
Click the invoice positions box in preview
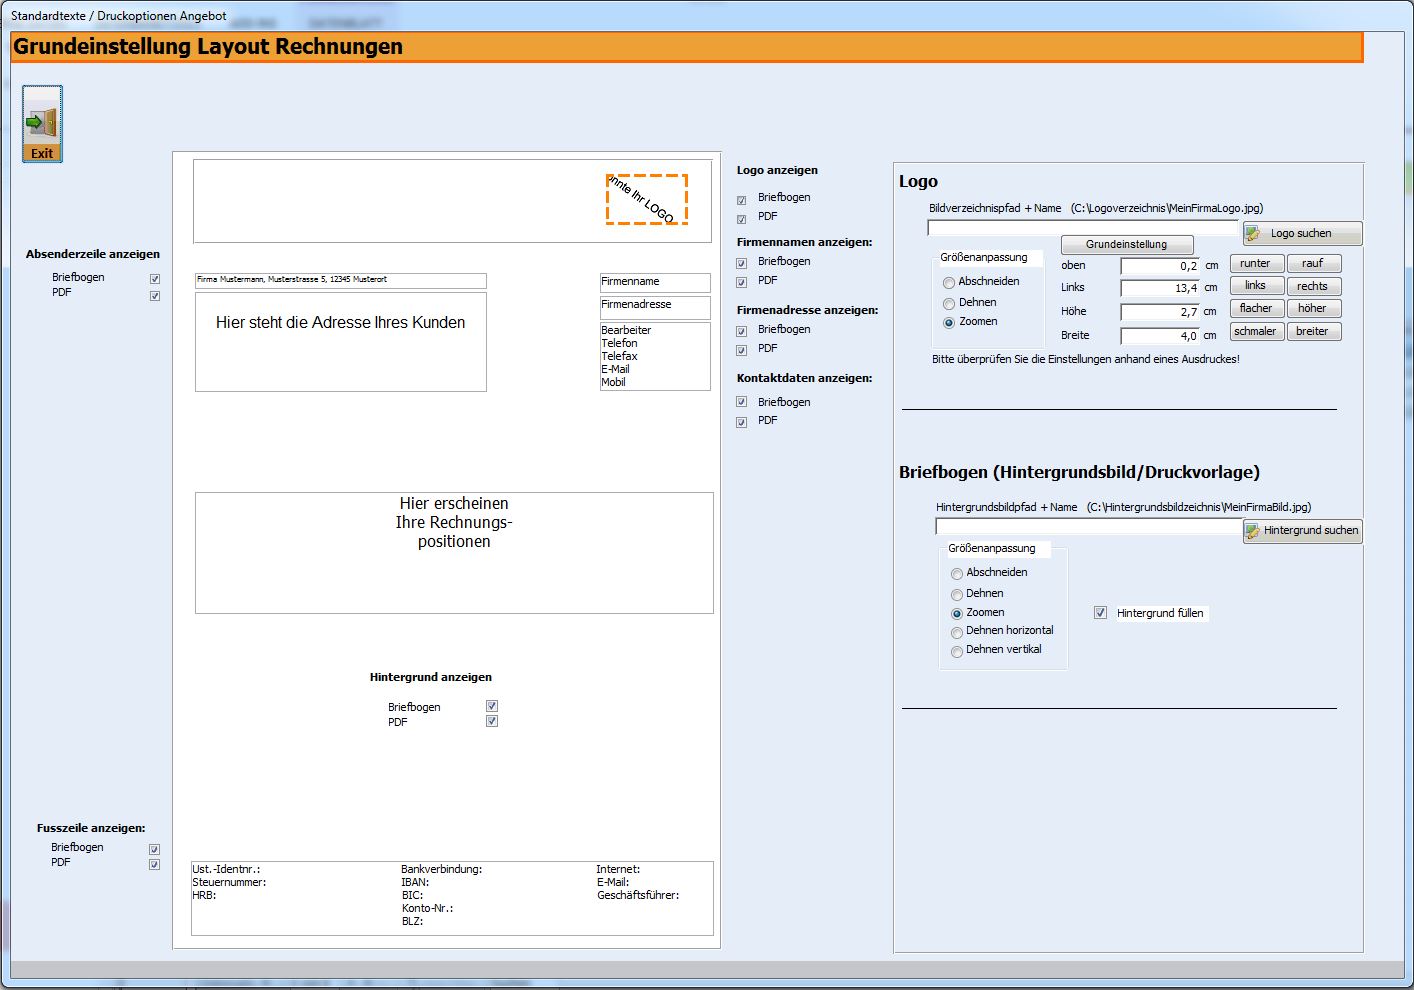(454, 553)
